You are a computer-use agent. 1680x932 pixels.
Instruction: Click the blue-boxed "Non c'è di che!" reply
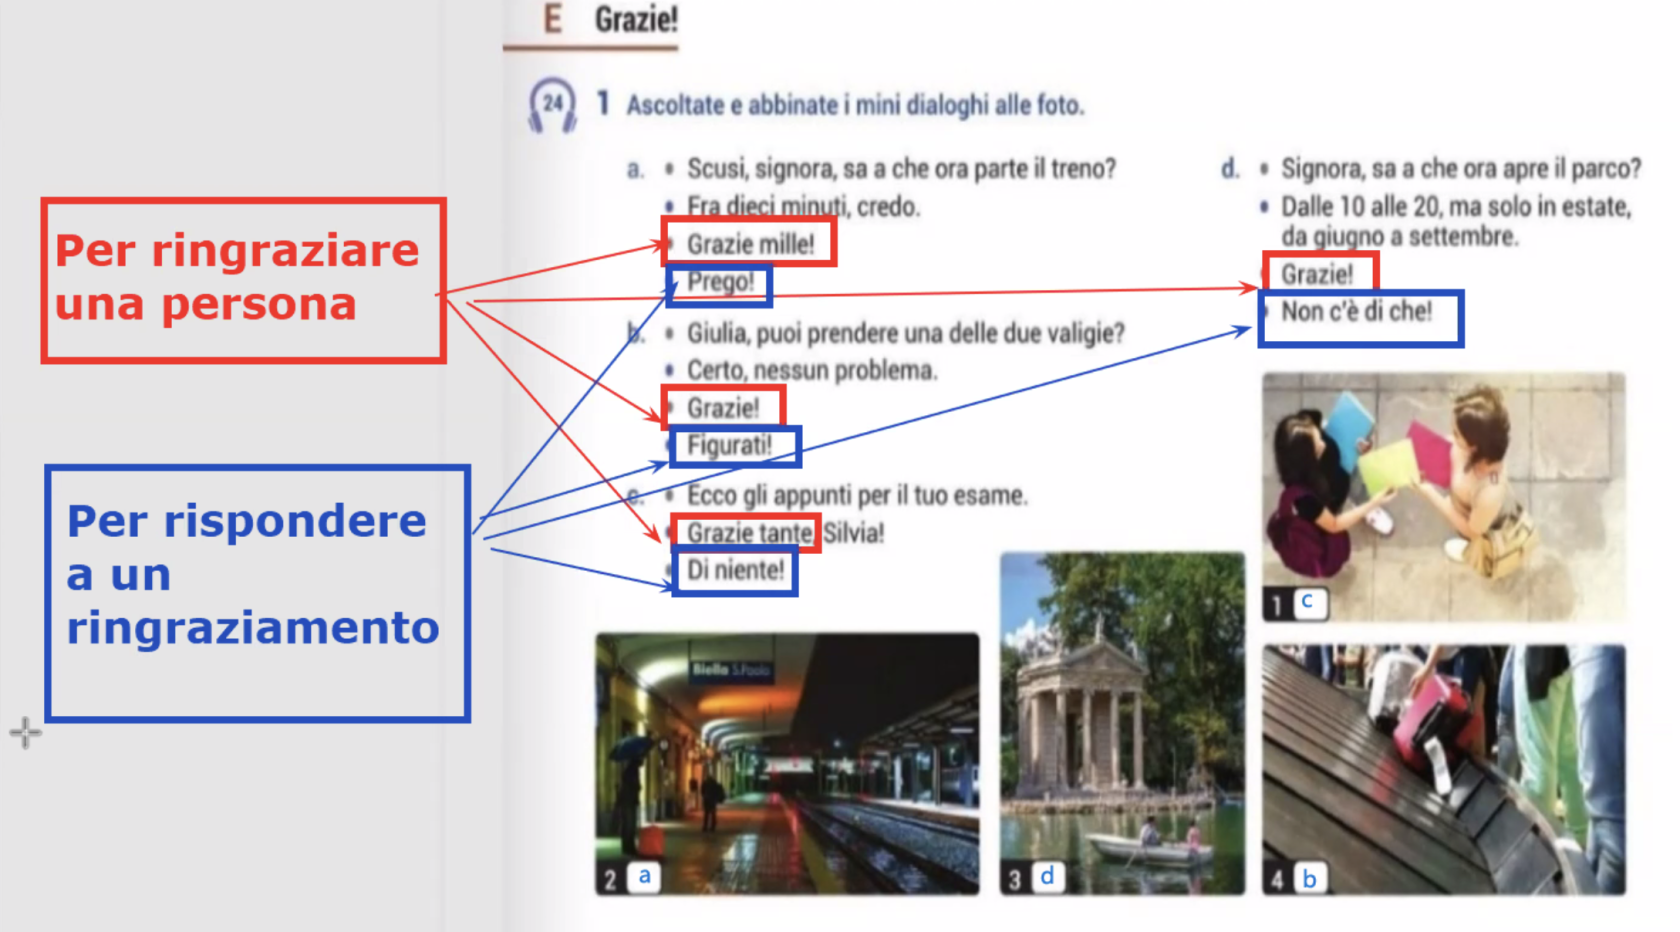click(1359, 316)
